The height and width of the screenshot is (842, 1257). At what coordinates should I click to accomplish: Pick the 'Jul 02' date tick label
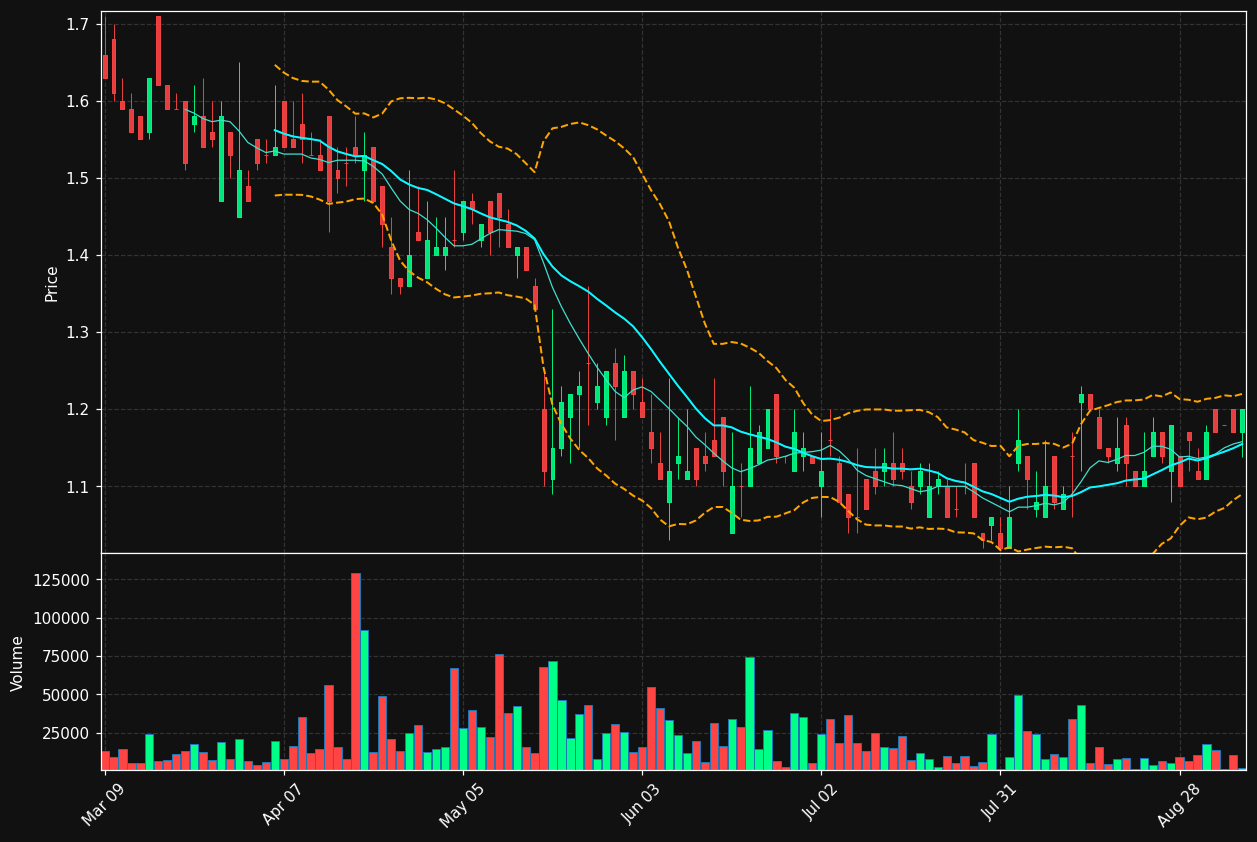(821, 803)
